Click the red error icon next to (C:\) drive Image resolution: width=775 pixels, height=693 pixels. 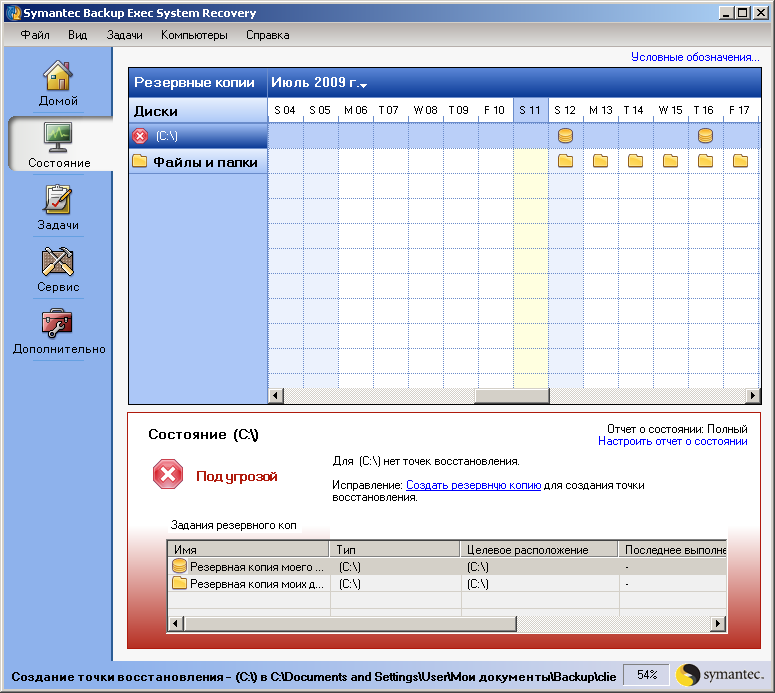click(140, 135)
